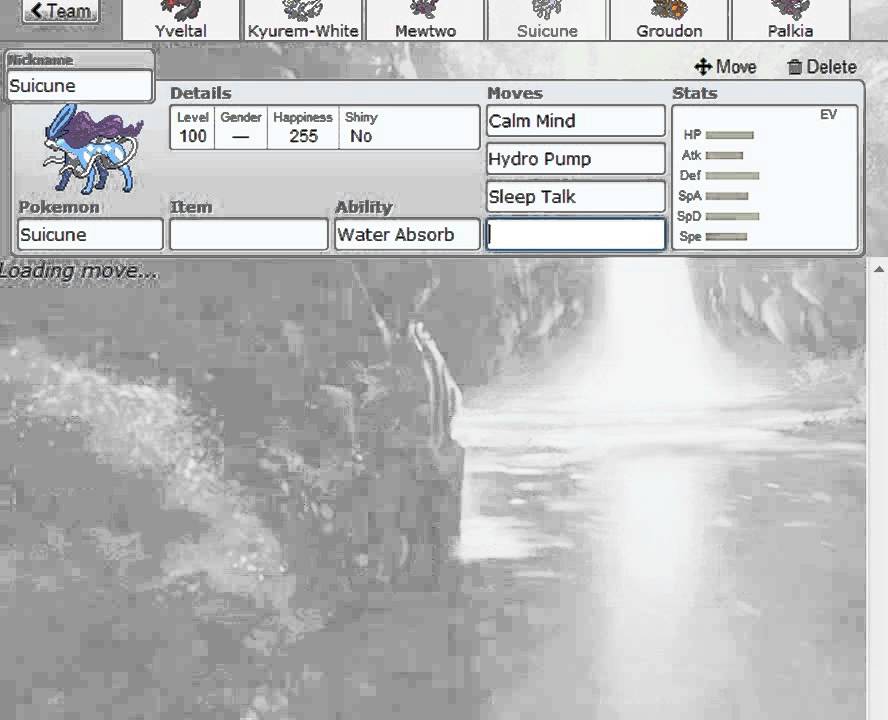Image resolution: width=888 pixels, height=720 pixels.
Task: Click the Groudon tab sprite icon
Action: tap(669, 9)
